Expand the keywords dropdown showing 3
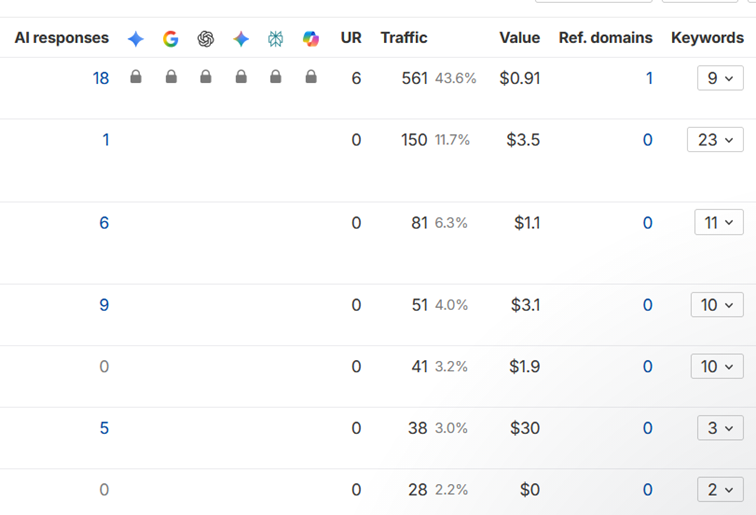Image resolution: width=756 pixels, height=515 pixels. (x=720, y=428)
